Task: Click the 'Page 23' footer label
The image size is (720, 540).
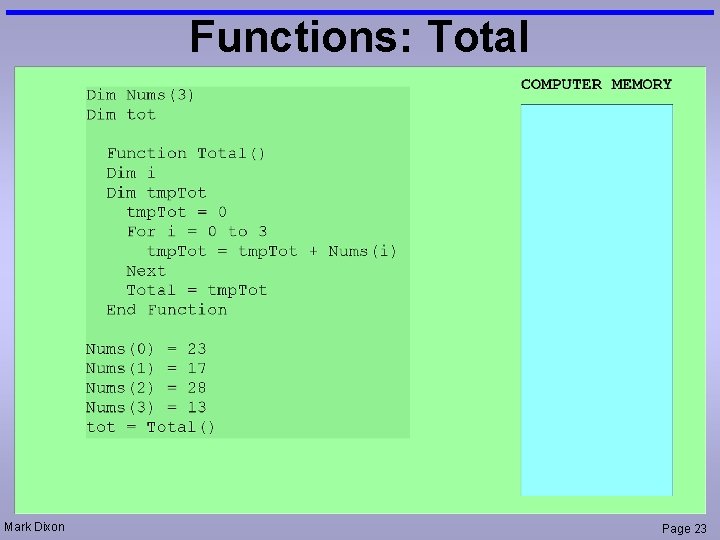Action: tap(684, 529)
